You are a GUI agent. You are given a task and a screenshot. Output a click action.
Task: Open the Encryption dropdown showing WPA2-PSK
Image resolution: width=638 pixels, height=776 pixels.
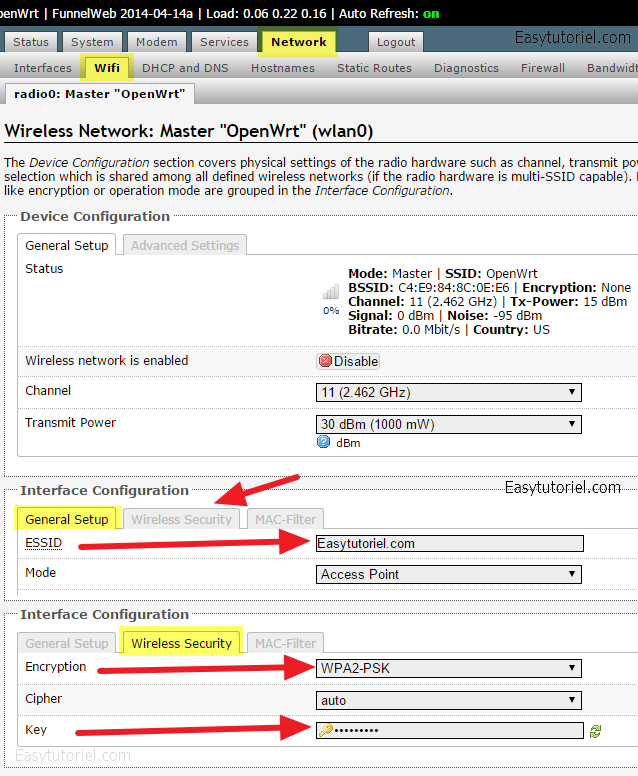448,668
